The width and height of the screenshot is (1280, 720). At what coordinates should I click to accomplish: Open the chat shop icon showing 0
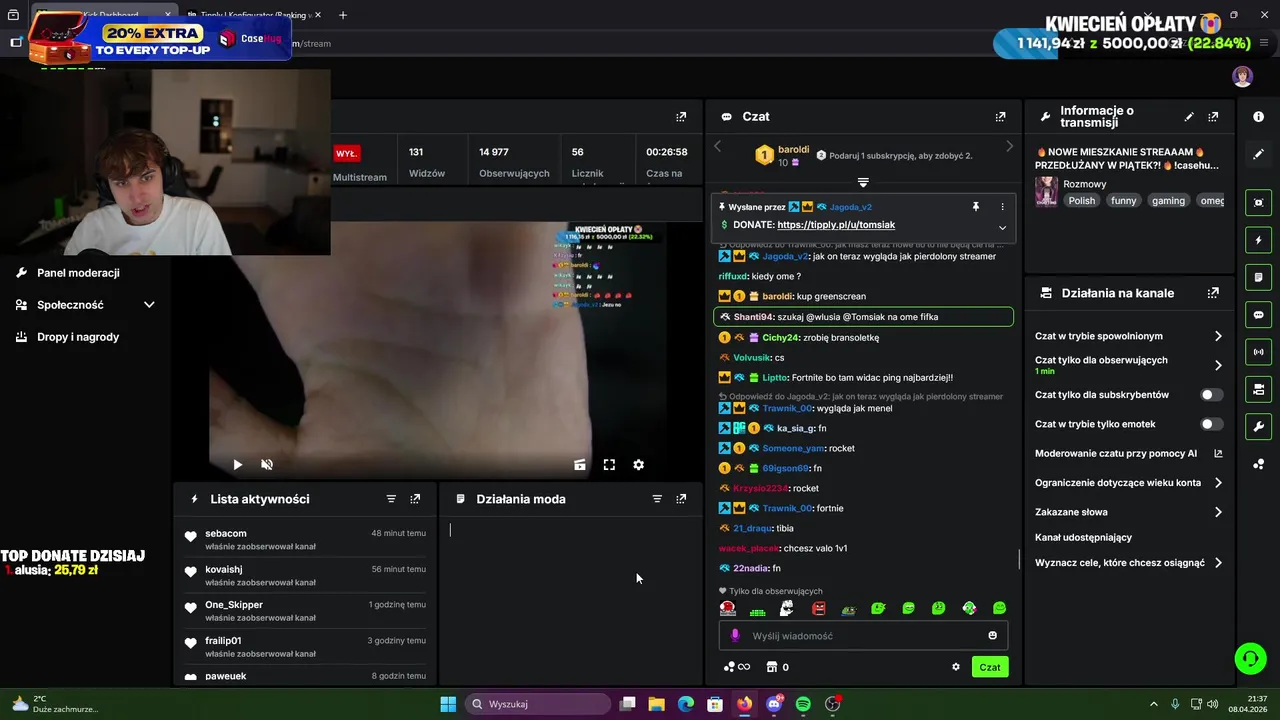pos(777,667)
